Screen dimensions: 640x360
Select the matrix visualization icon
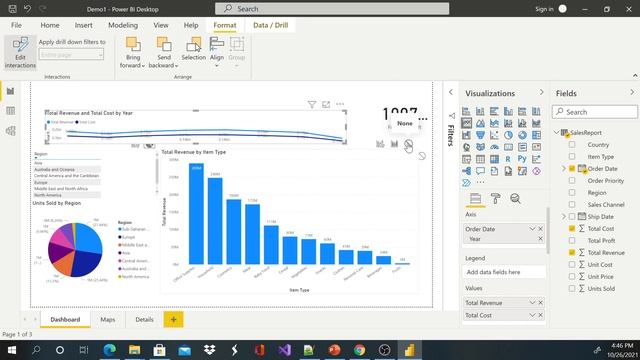[x=494, y=159]
